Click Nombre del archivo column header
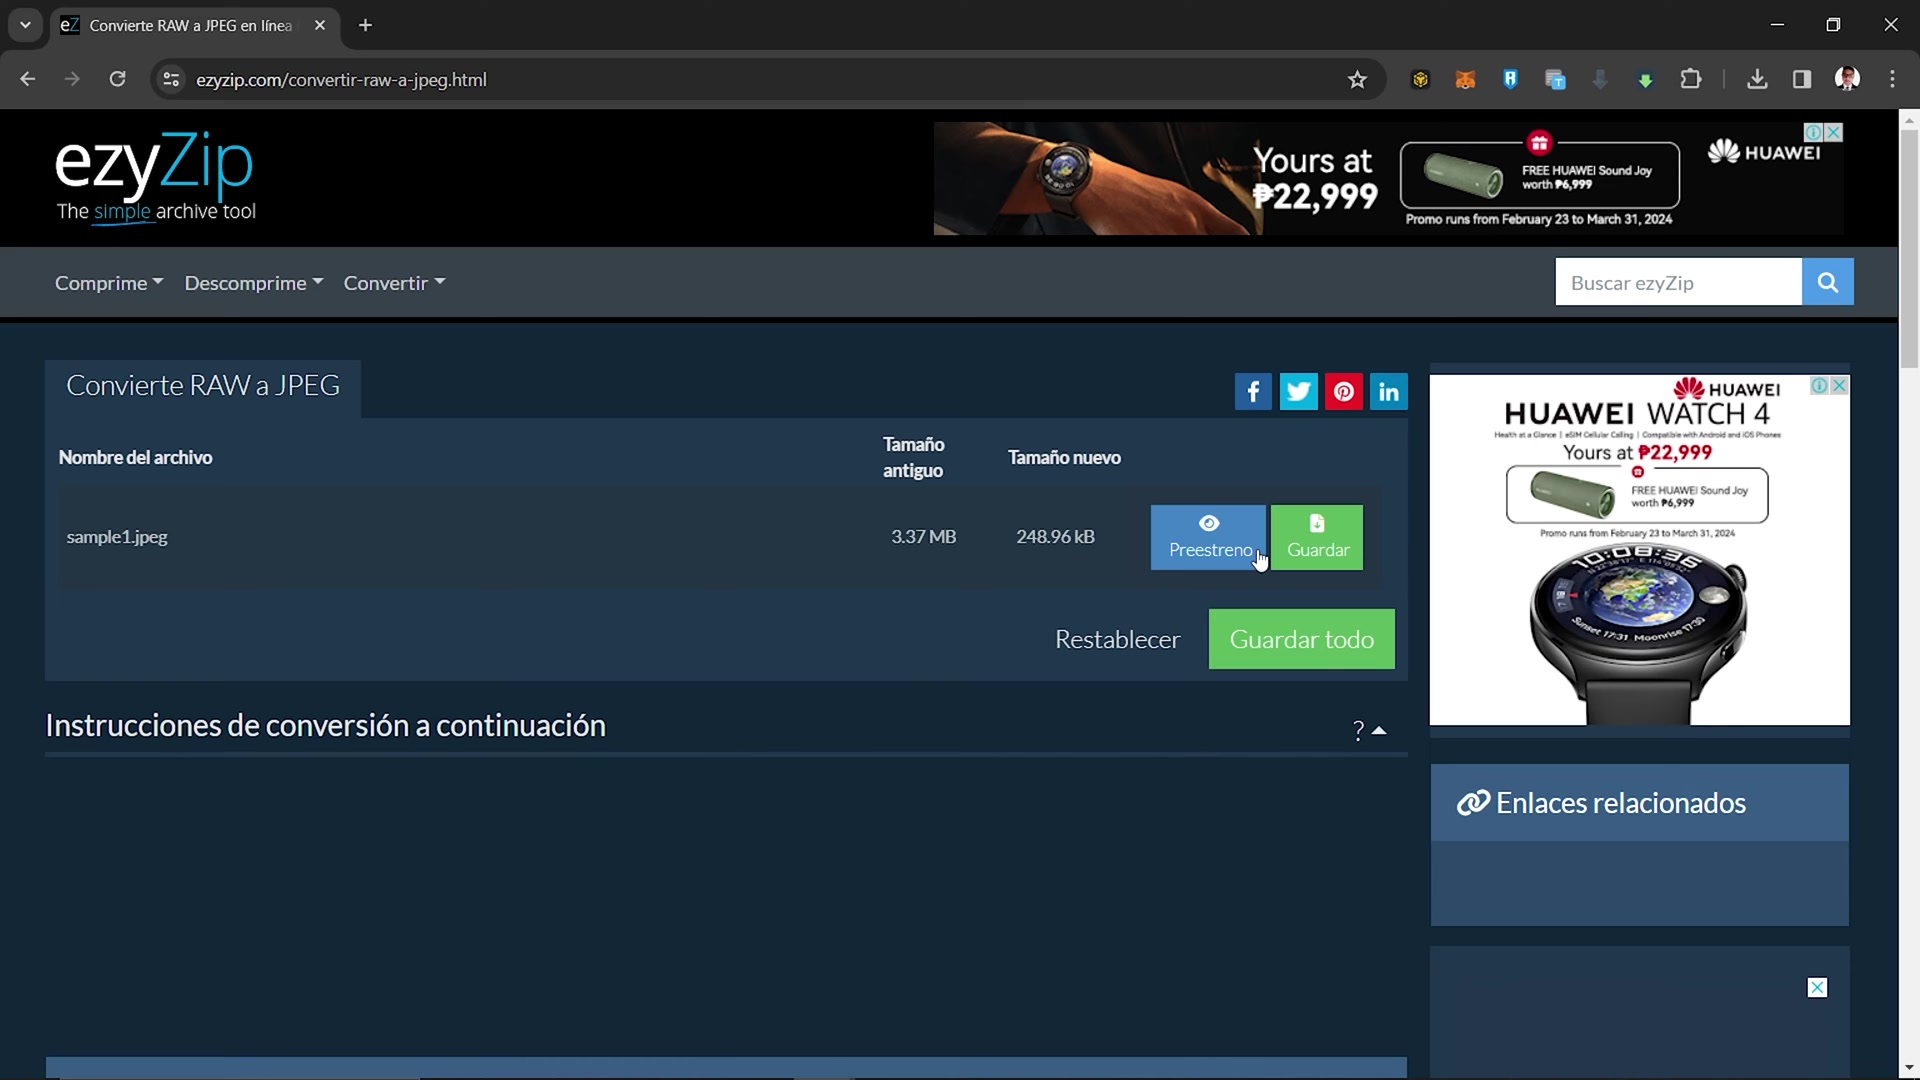Screen dimensions: 1920x1080 (x=135, y=458)
